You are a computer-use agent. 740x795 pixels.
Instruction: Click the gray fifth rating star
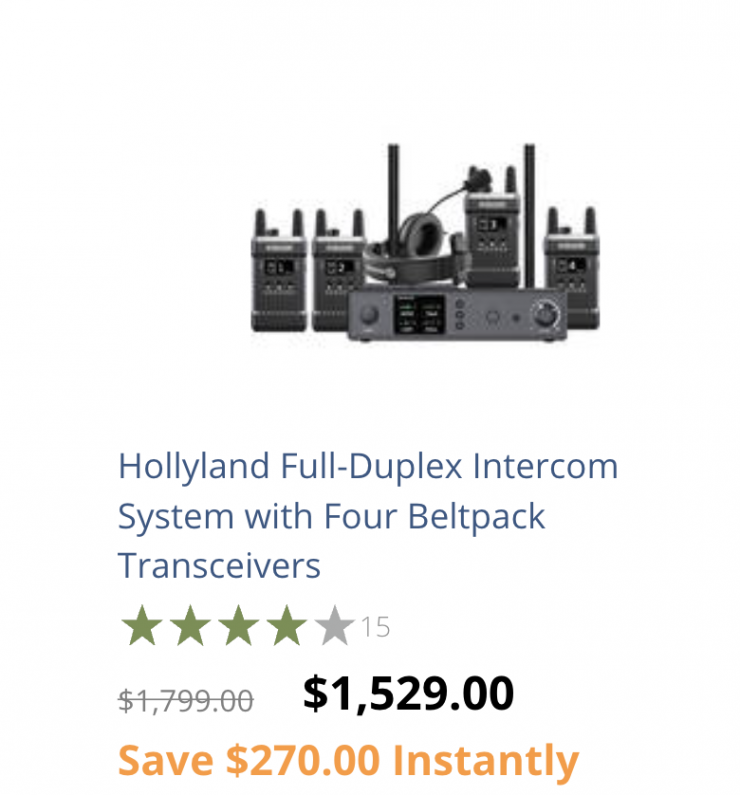pyautogui.click(x=335, y=627)
